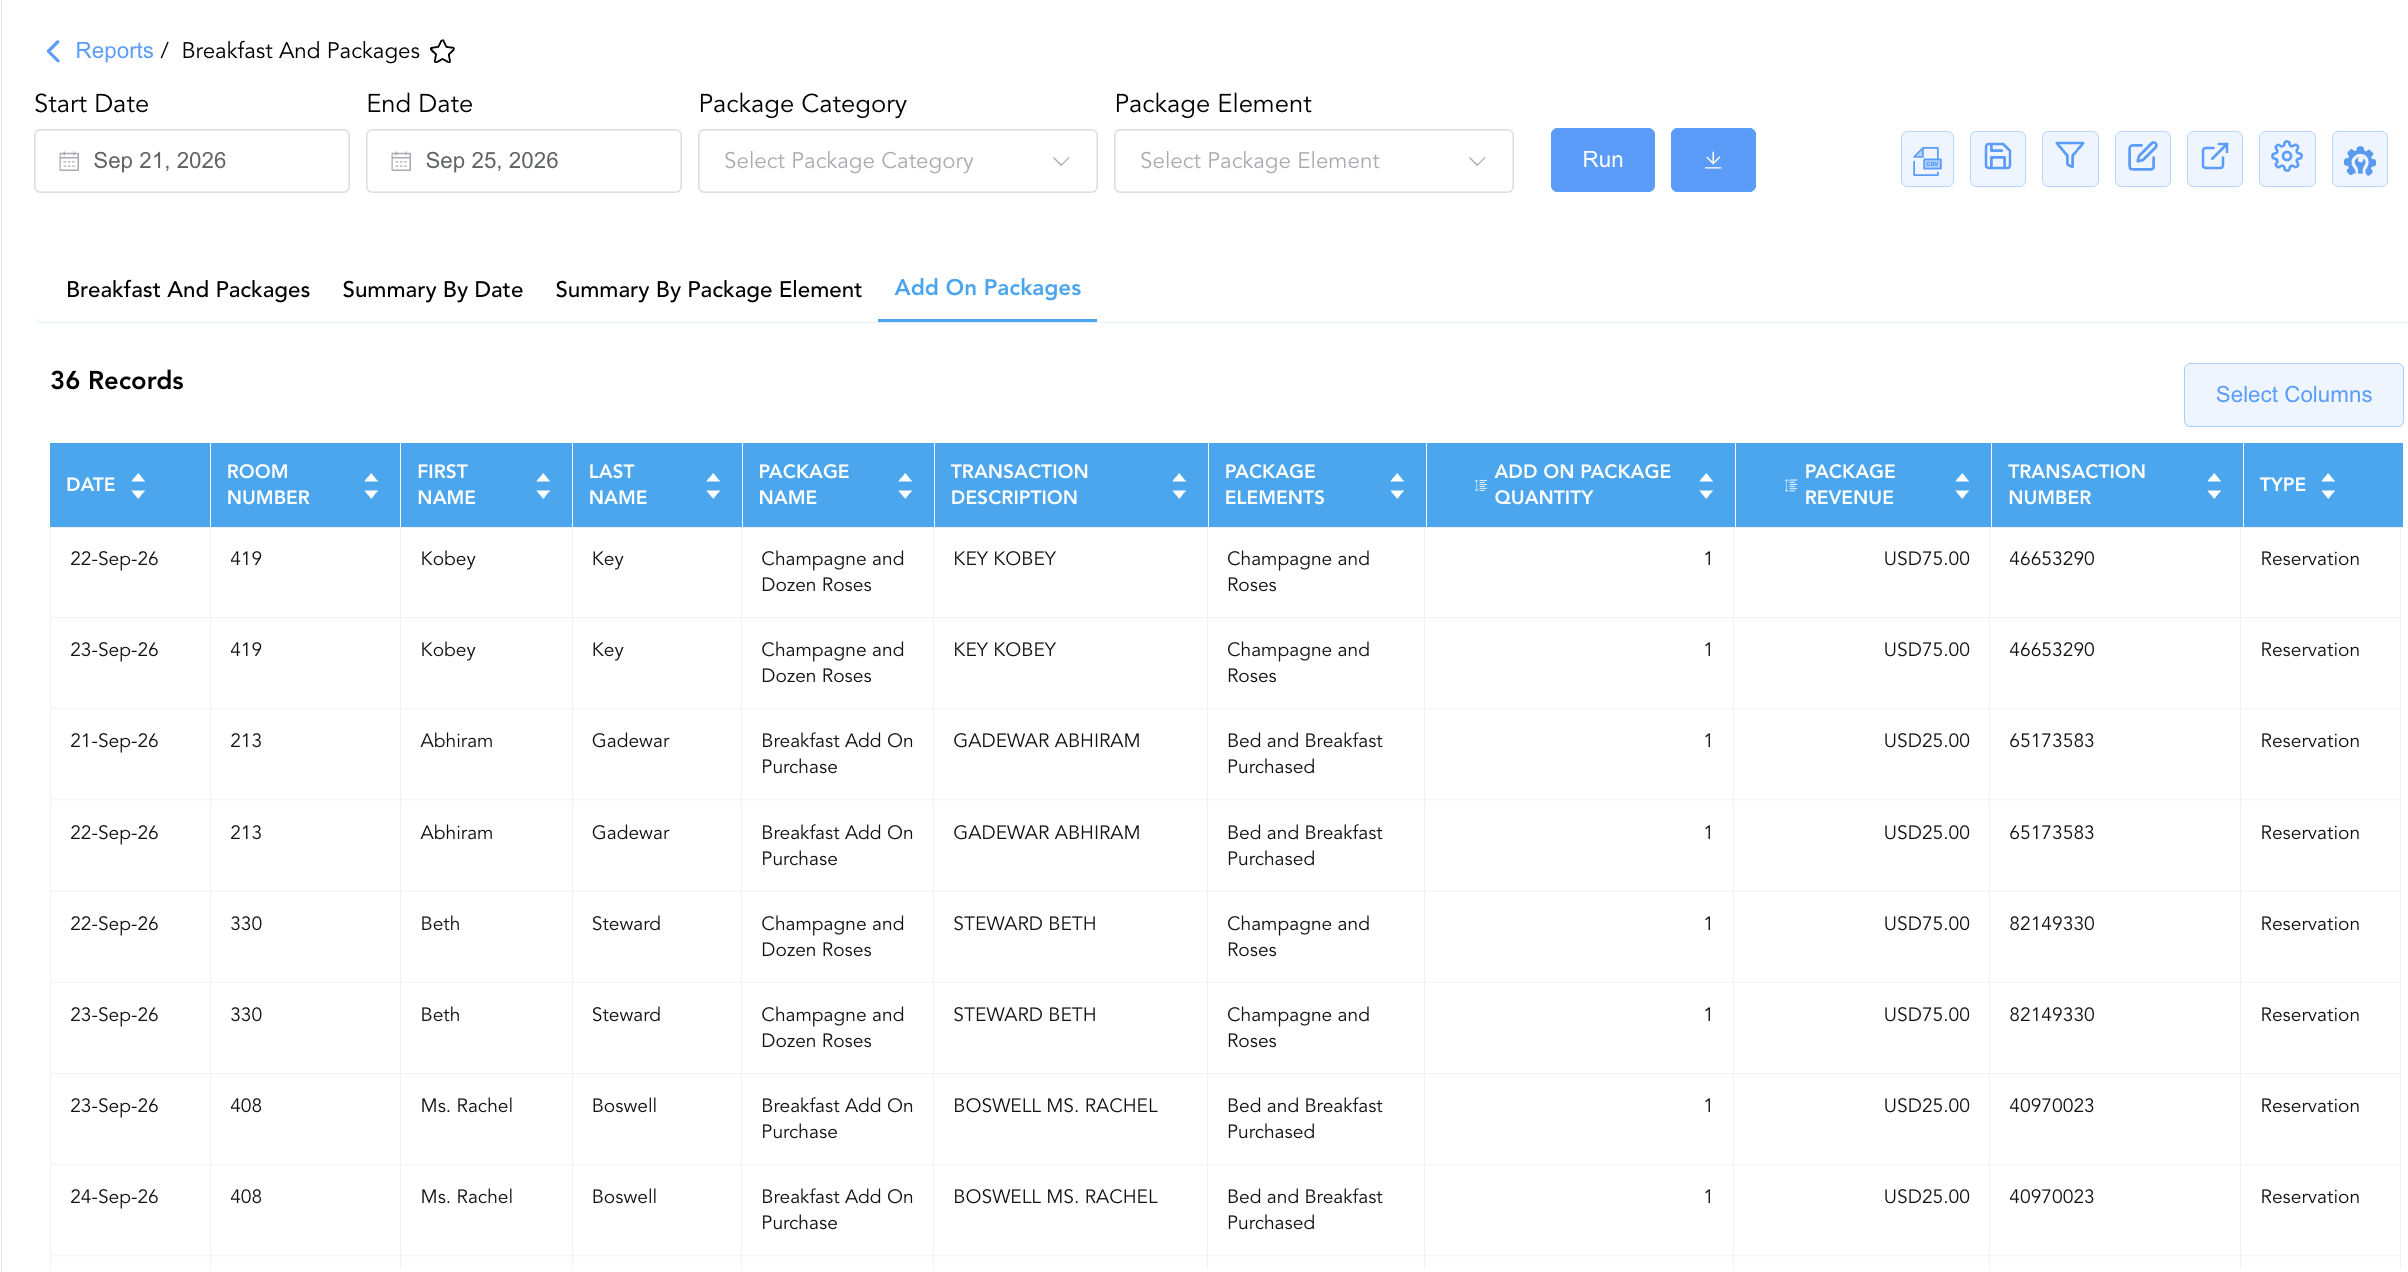Switch to Breakfast And Packages tab

[x=188, y=289]
